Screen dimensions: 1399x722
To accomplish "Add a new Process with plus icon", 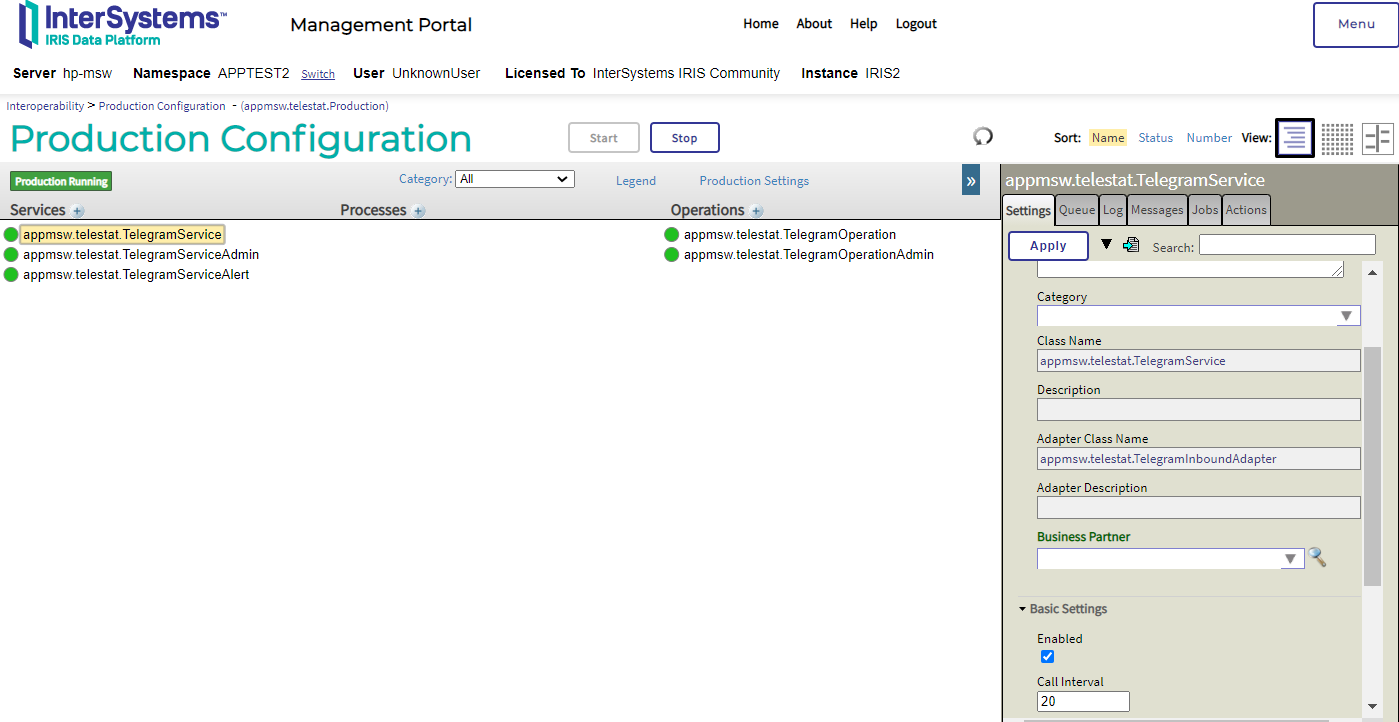I will [419, 211].
